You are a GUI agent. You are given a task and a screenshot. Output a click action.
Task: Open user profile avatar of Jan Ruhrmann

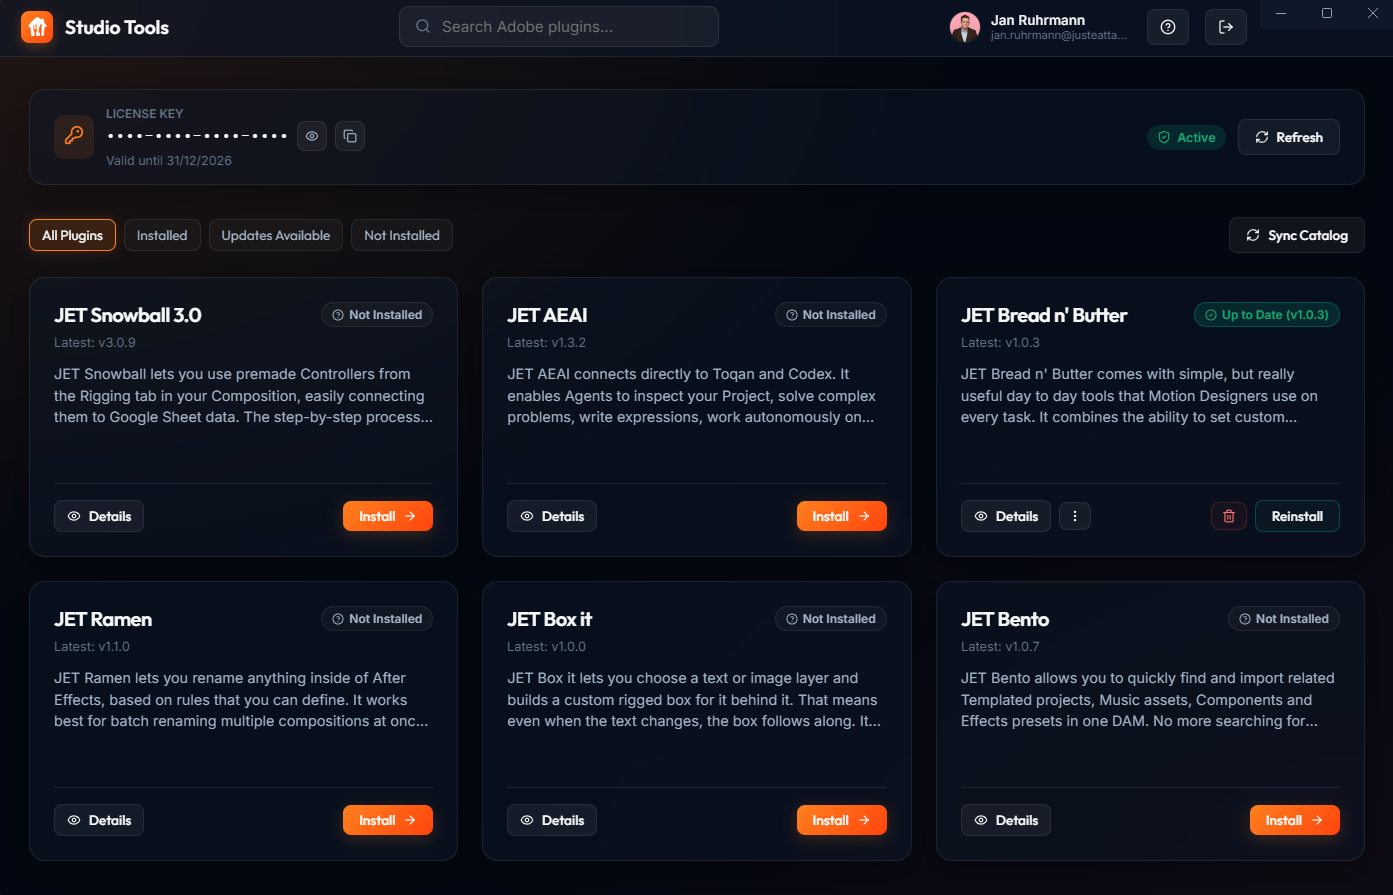coord(965,27)
